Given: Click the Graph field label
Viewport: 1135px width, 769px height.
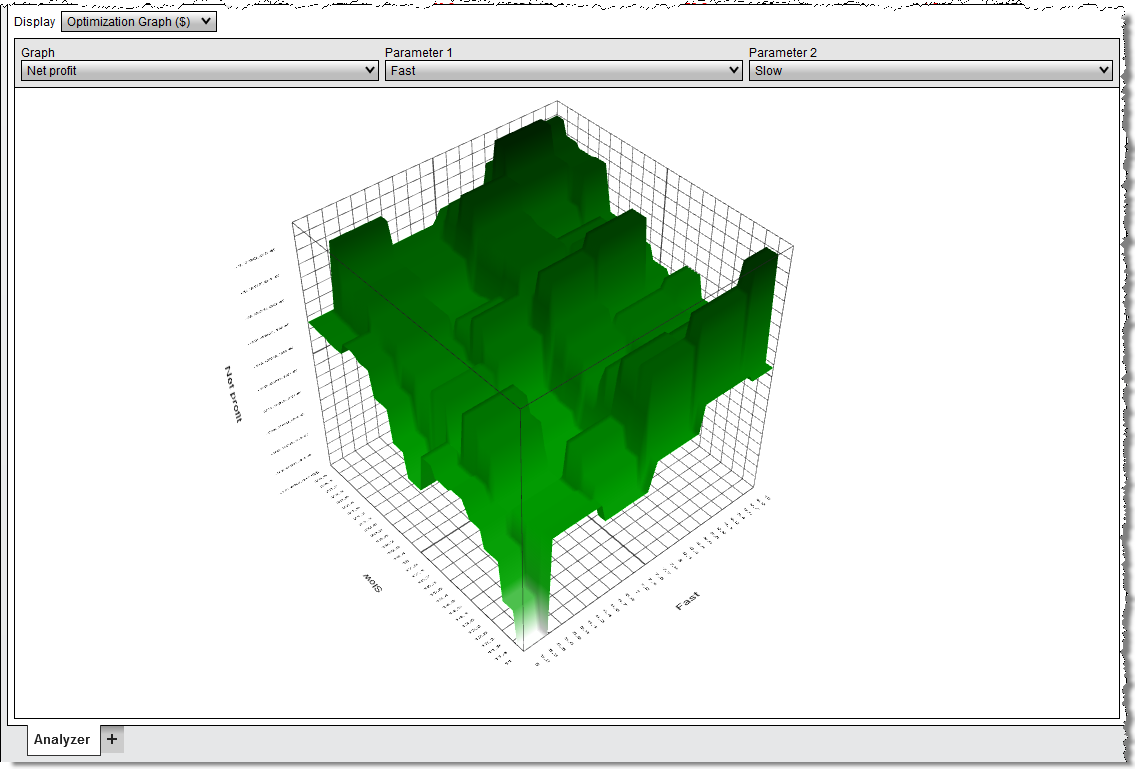Looking at the screenshot, I should 37,52.
